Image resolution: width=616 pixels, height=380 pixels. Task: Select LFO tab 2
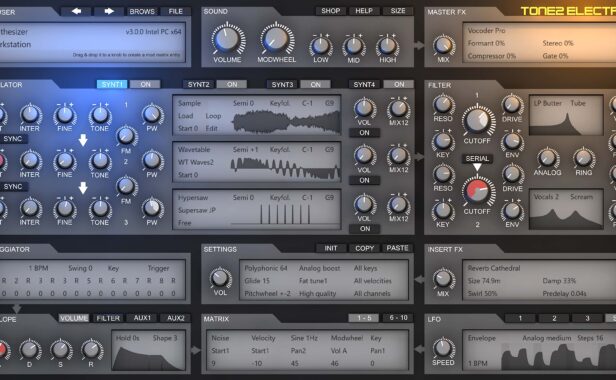pyautogui.click(x=554, y=318)
